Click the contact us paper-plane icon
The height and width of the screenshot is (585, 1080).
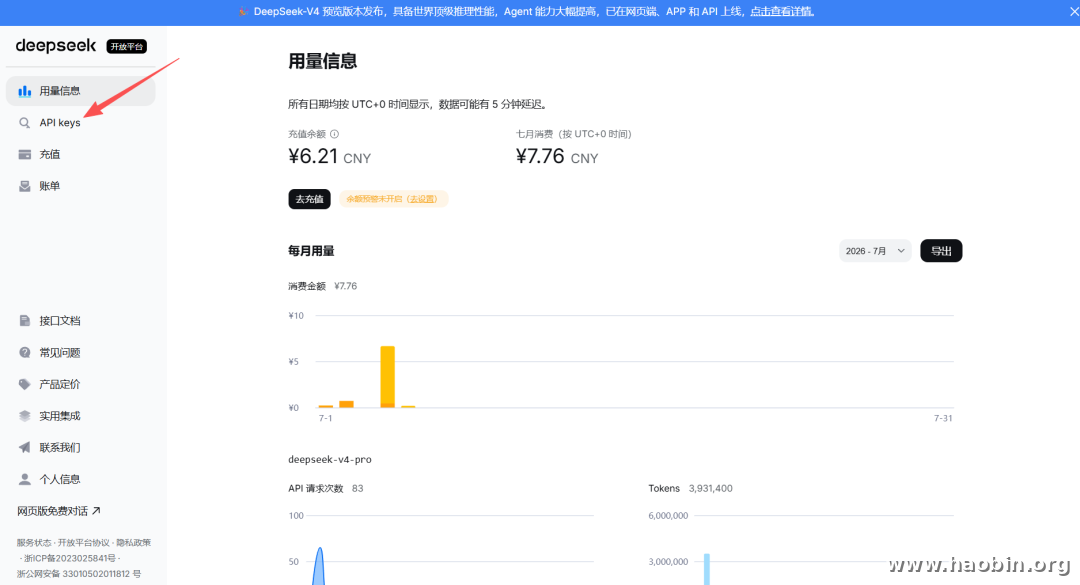[25, 447]
